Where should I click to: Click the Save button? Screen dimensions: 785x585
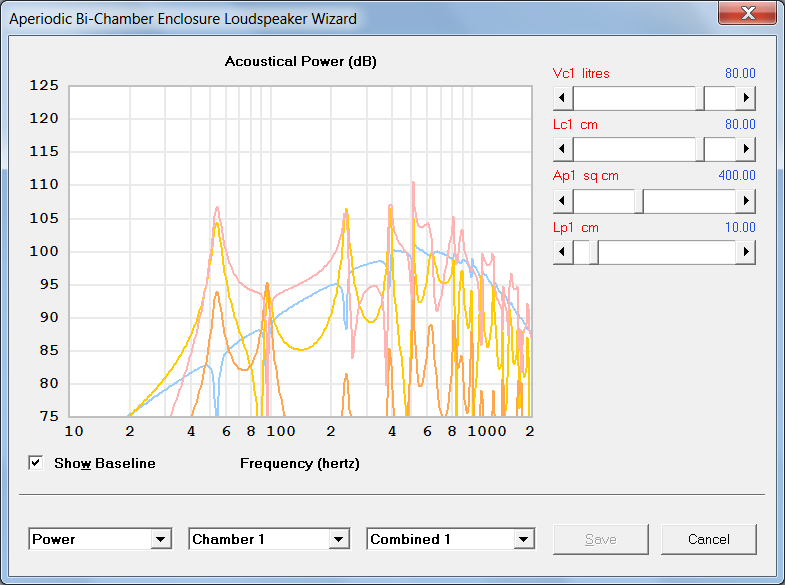click(x=601, y=539)
